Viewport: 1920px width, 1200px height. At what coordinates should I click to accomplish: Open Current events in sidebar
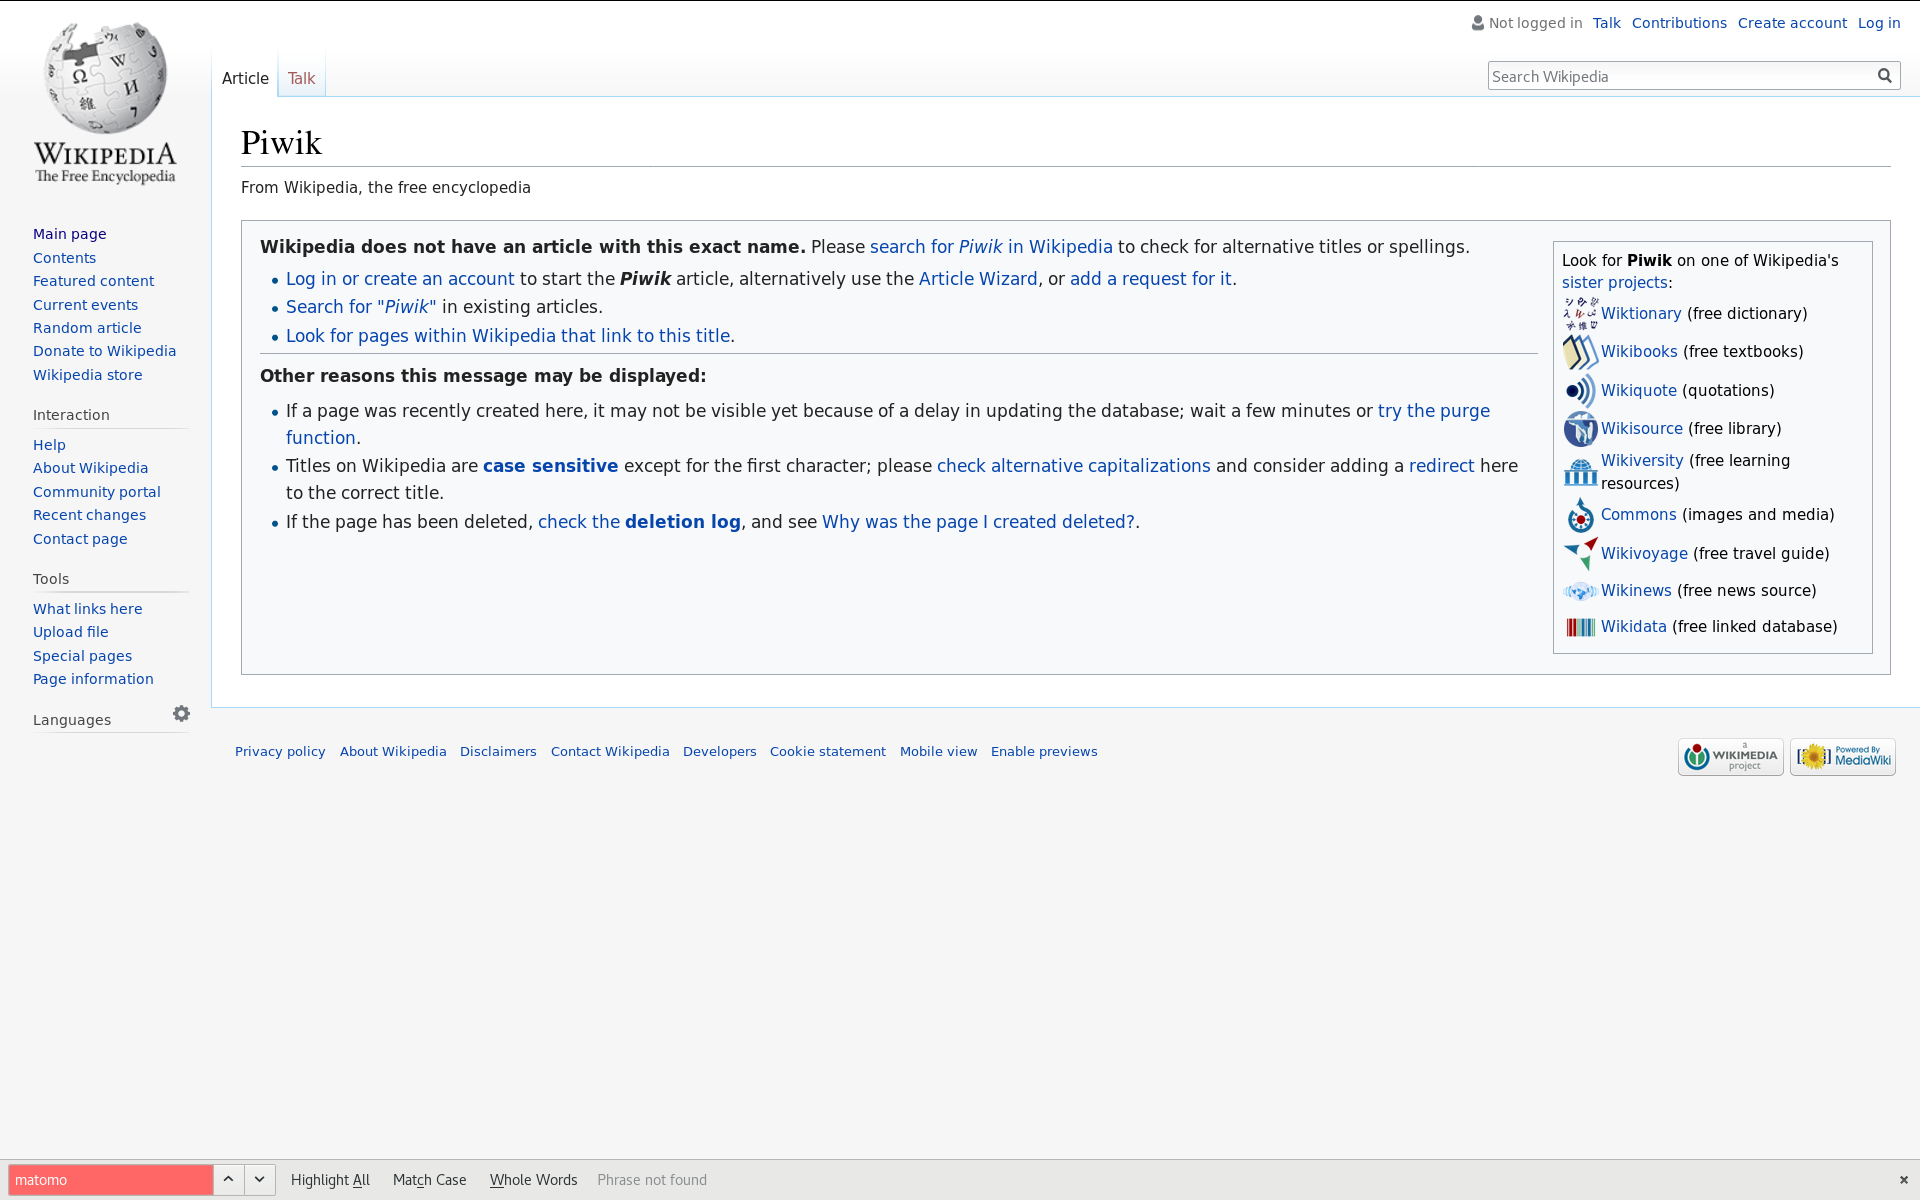85,305
